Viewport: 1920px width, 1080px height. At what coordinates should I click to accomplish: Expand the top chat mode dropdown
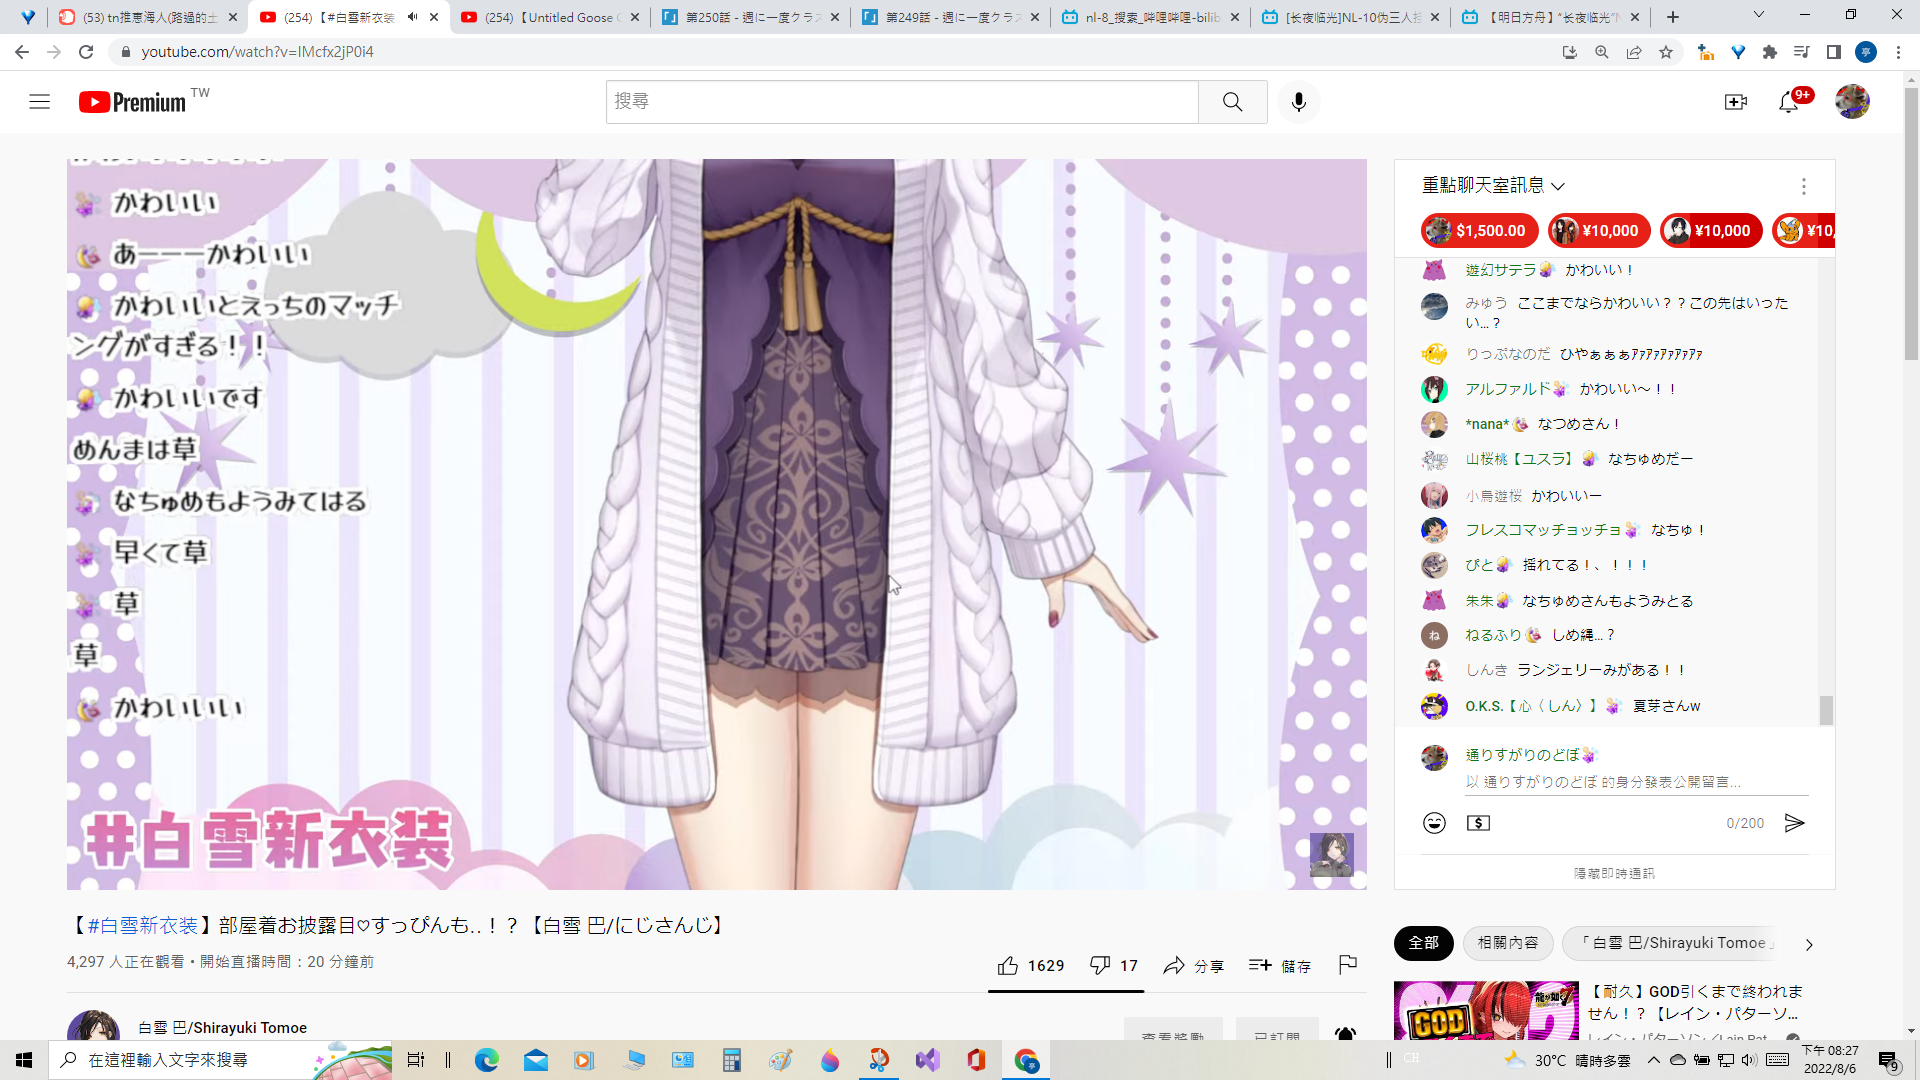pos(1493,186)
